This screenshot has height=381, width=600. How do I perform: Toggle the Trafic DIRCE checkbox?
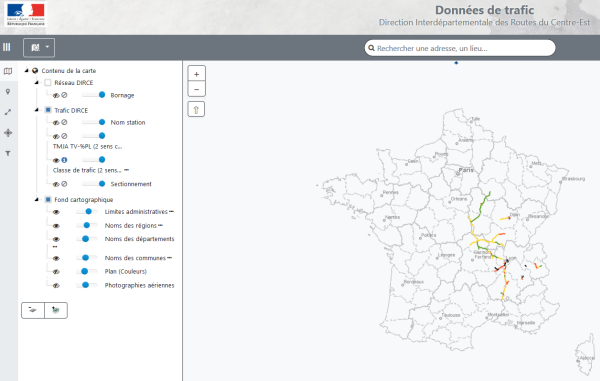[48, 110]
